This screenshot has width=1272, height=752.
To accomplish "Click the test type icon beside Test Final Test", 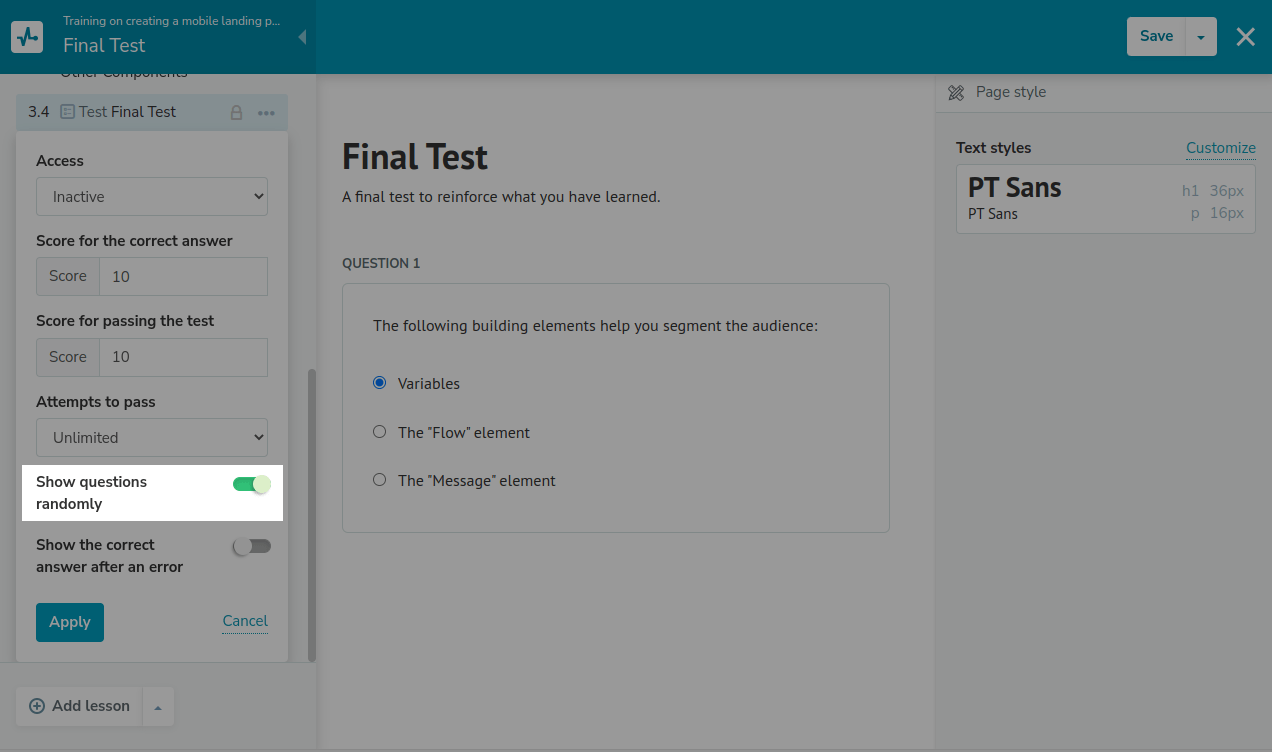I will pyautogui.click(x=68, y=112).
